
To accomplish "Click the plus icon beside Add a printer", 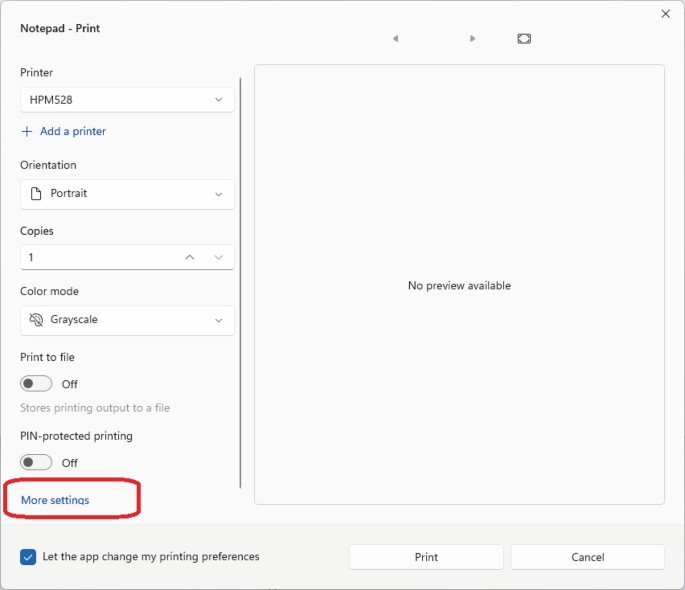I will (x=27, y=132).
